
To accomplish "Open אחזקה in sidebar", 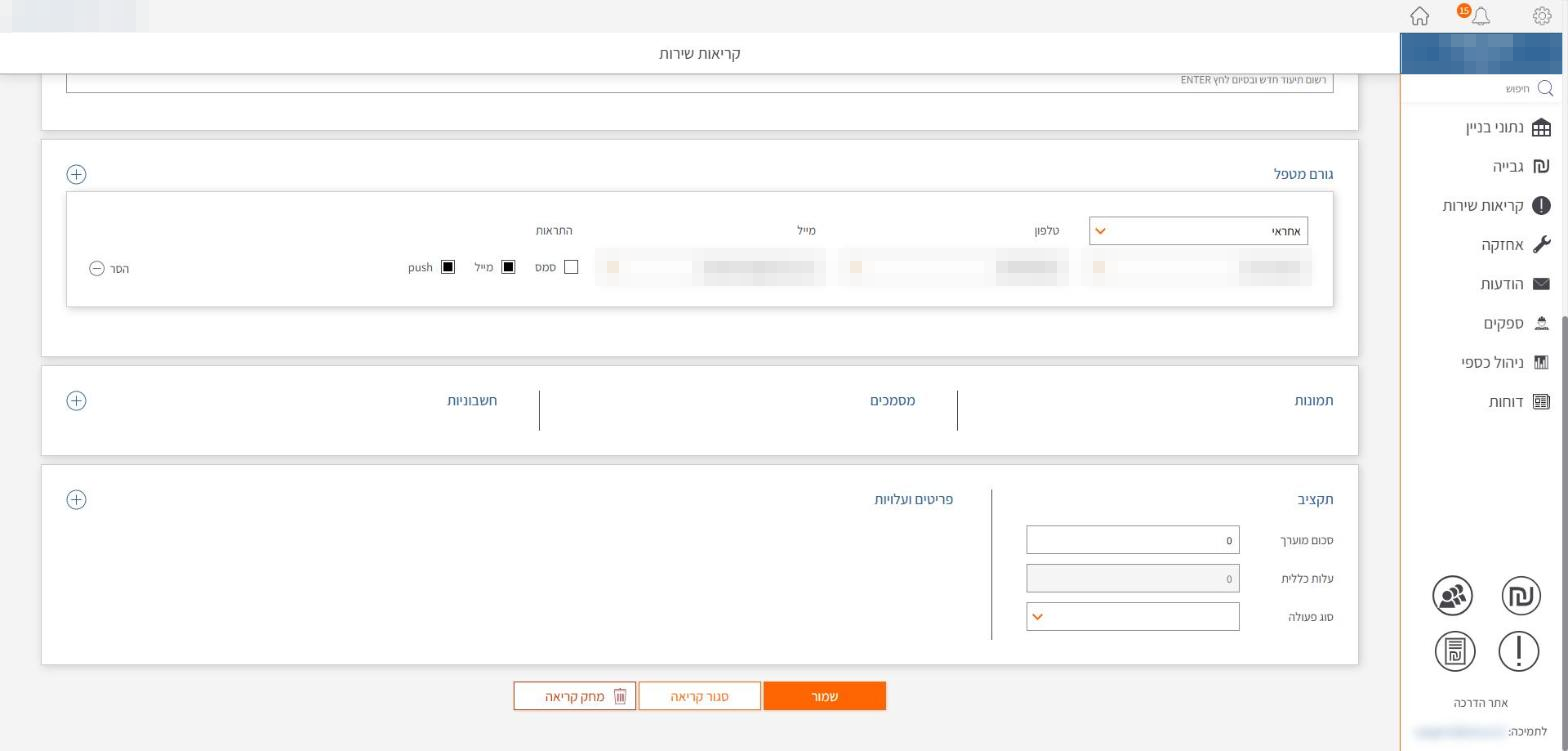I will (x=1515, y=245).
